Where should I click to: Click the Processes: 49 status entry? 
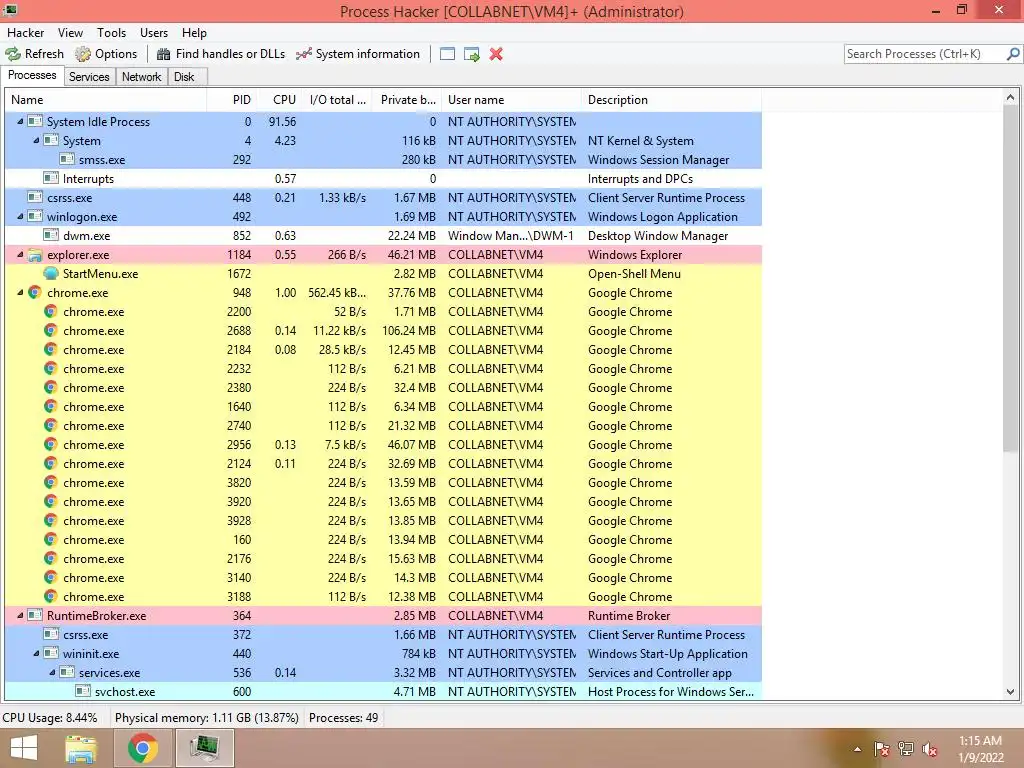coord(344,718)
